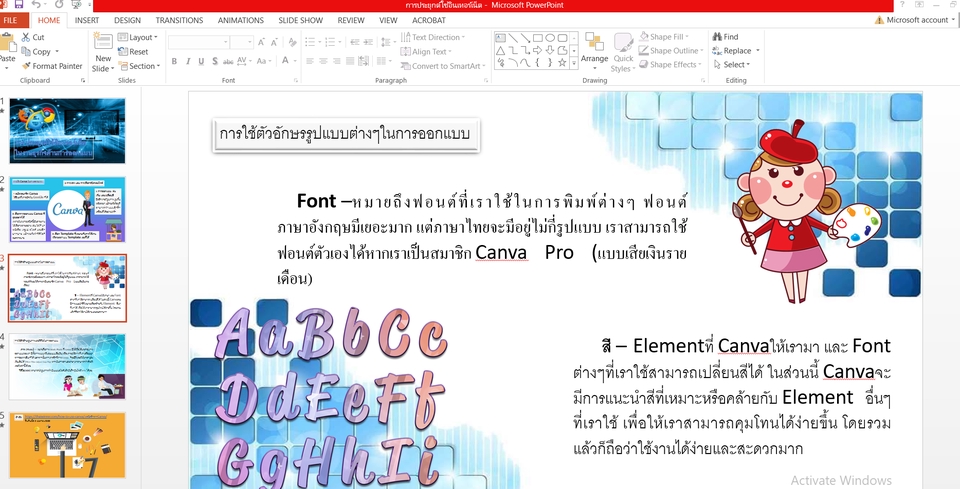Click the Redo icon in quick access toolbar
960x489 pixels.
click(x=59, y=5)
